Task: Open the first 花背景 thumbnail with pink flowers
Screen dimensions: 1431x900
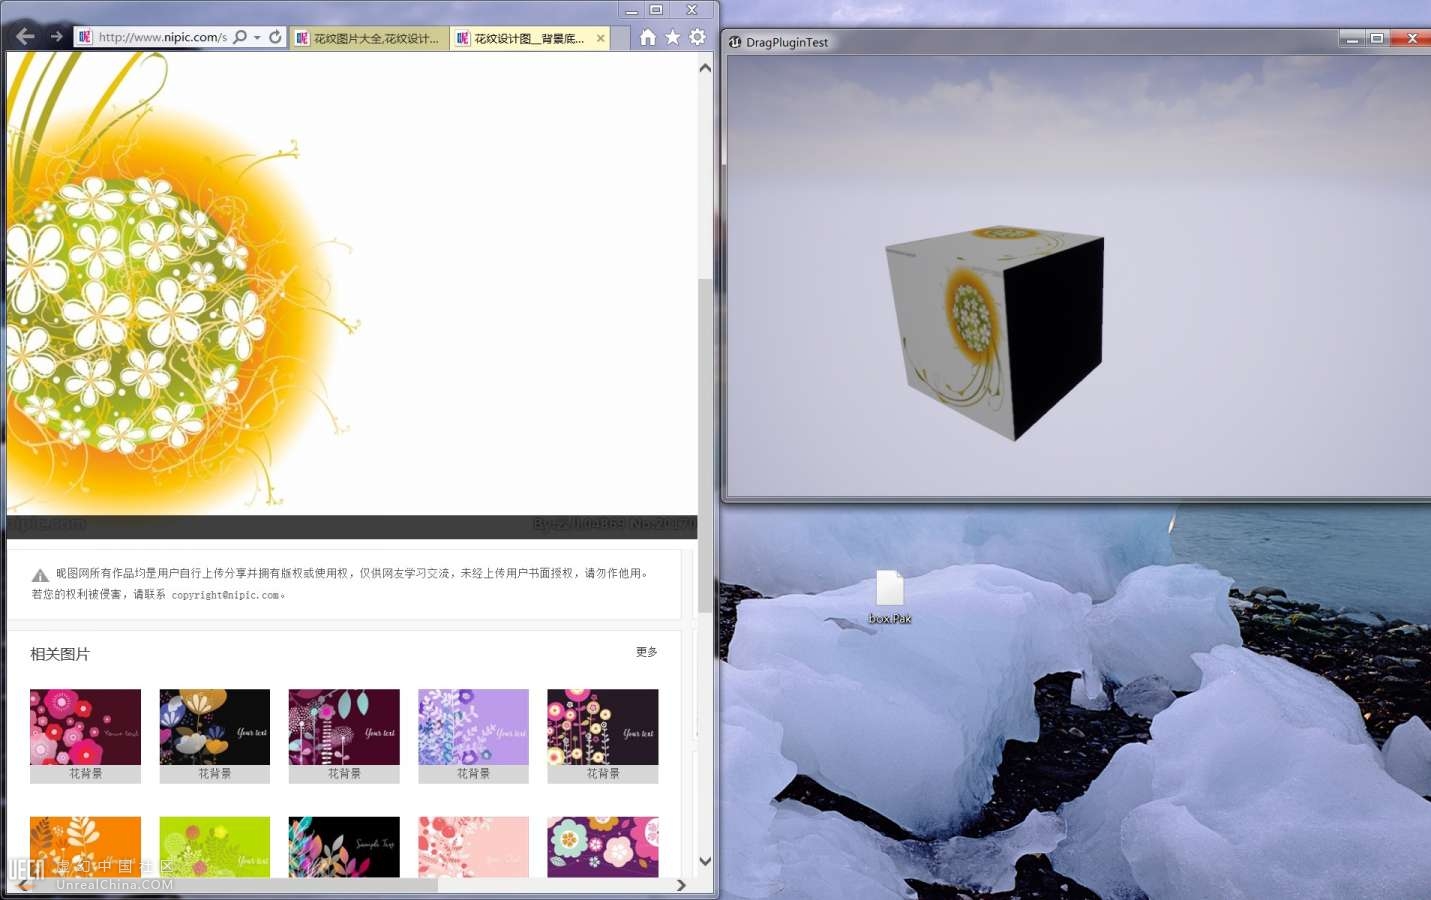Action: pyautogui.click(x=85, y=727)
